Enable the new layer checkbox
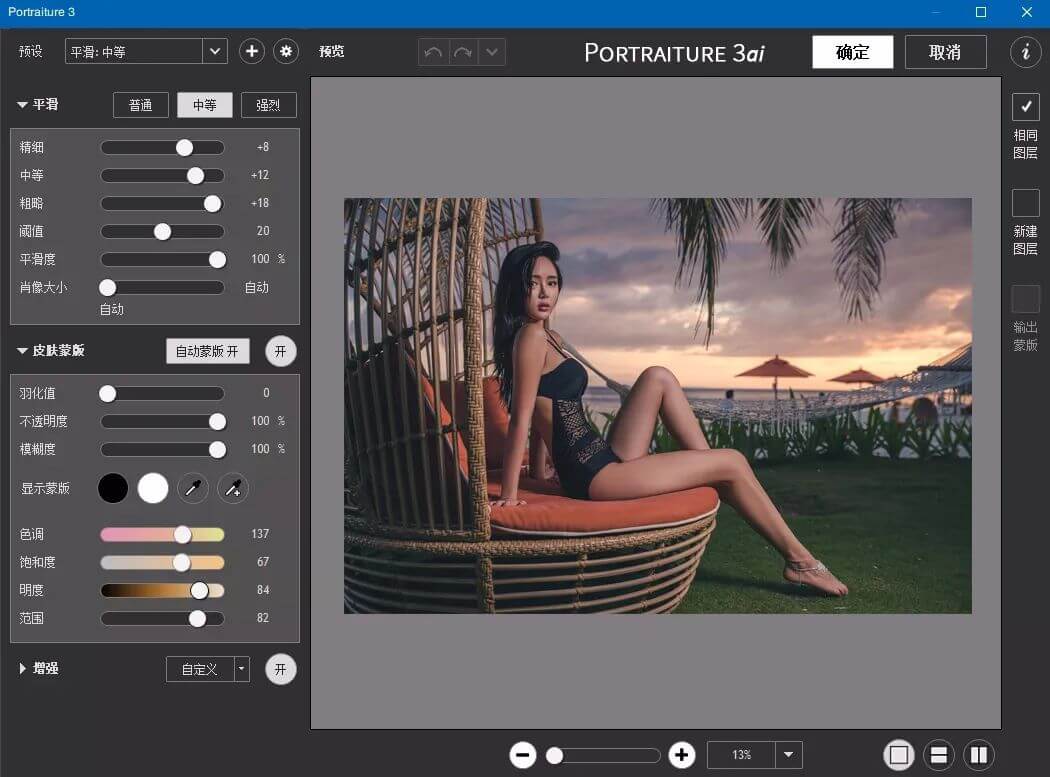The image size is (1050, 777). [x=1025, y=203]
